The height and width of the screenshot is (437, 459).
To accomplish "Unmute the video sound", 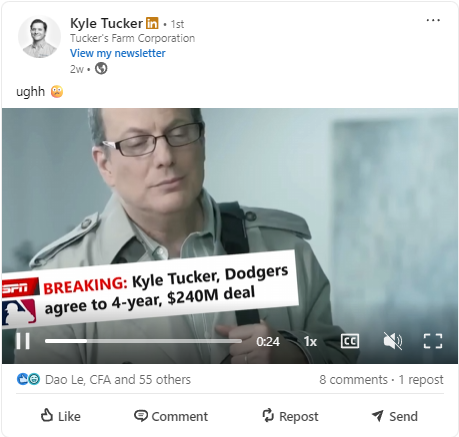I will pyautogui.click(x=393, y=341).
